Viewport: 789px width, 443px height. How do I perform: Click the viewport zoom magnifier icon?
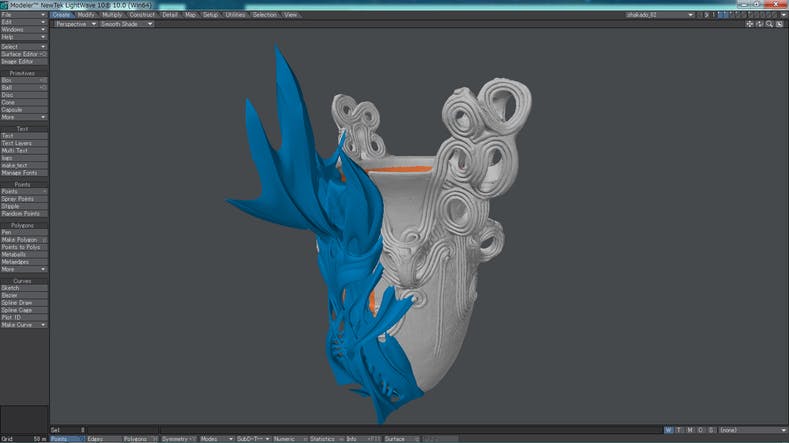768,24
